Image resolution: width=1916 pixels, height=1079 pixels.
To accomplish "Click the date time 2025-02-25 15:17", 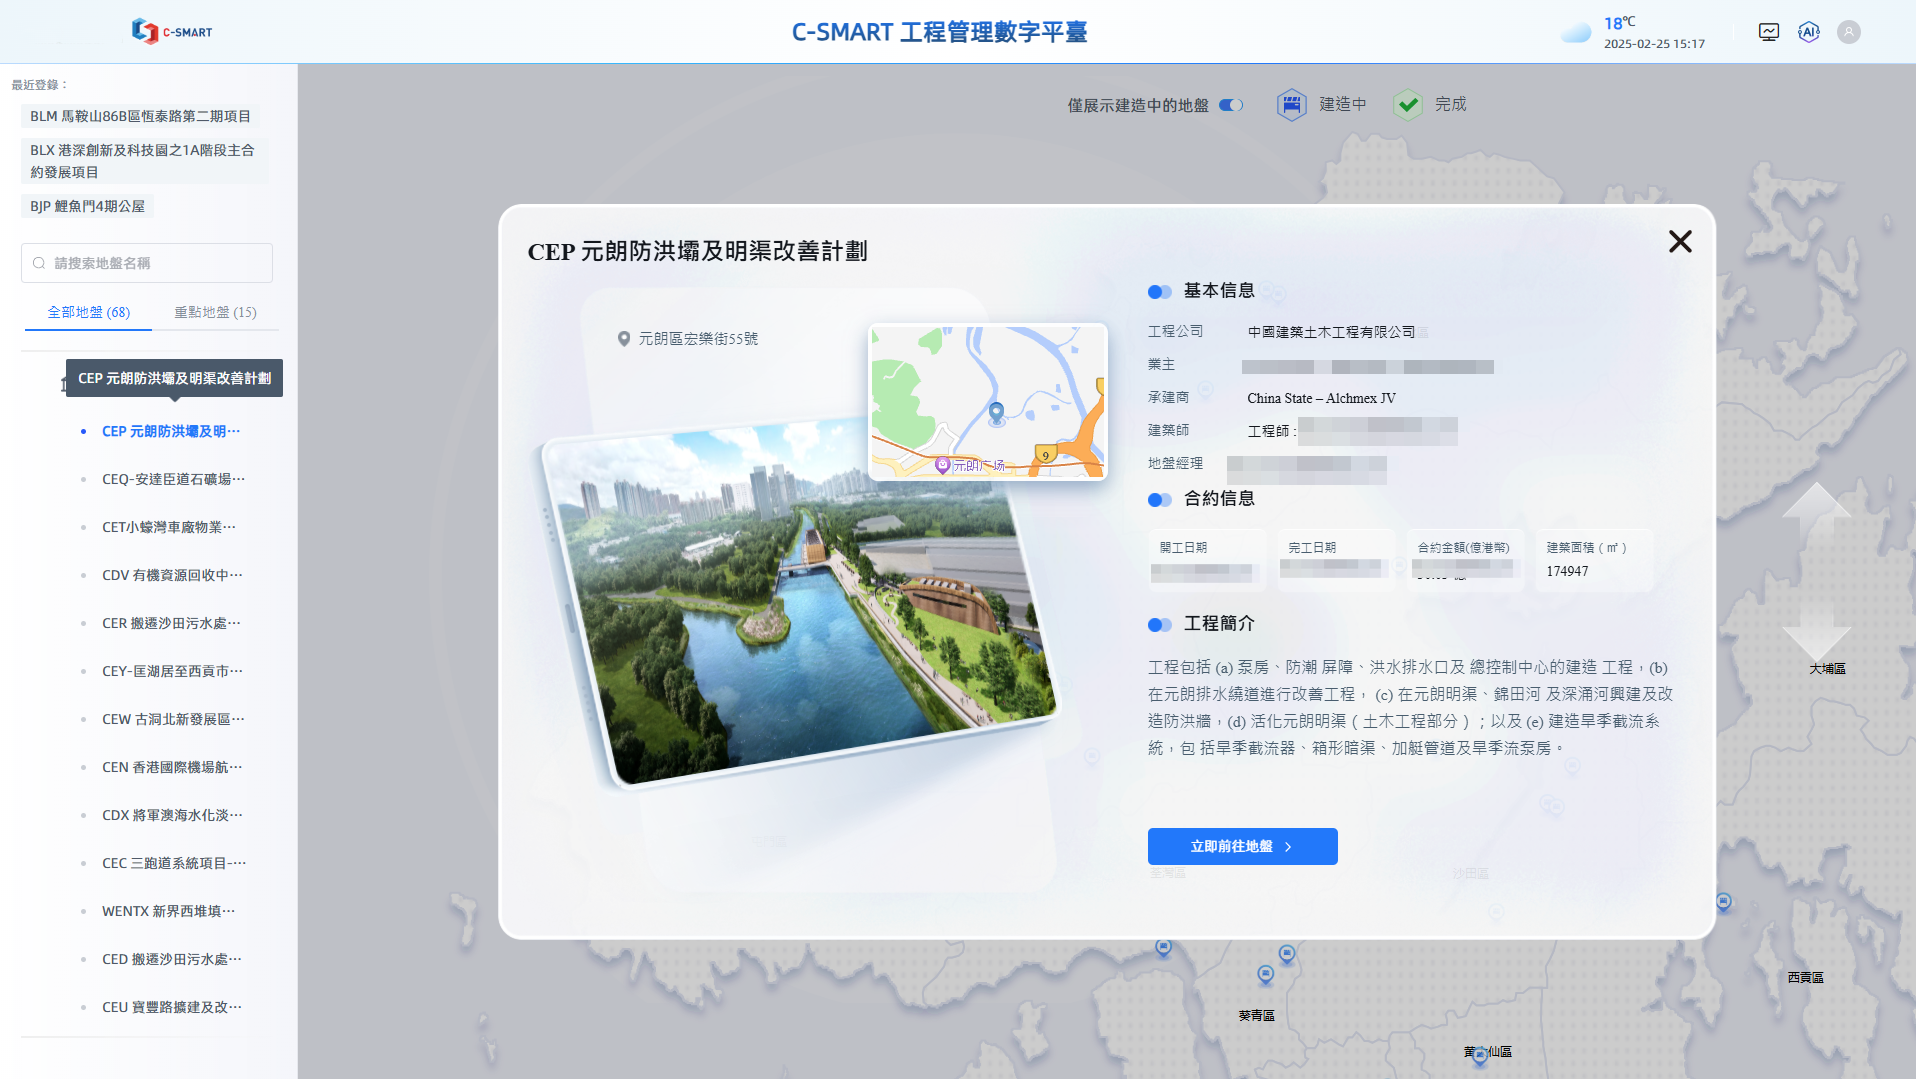I will point(1654,44).
